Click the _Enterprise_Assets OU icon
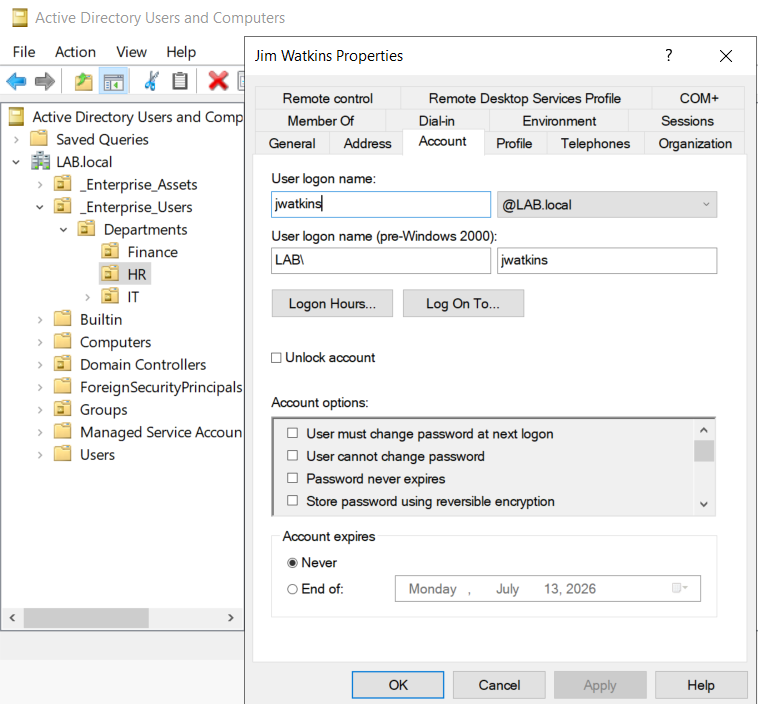 coord(63,184)
